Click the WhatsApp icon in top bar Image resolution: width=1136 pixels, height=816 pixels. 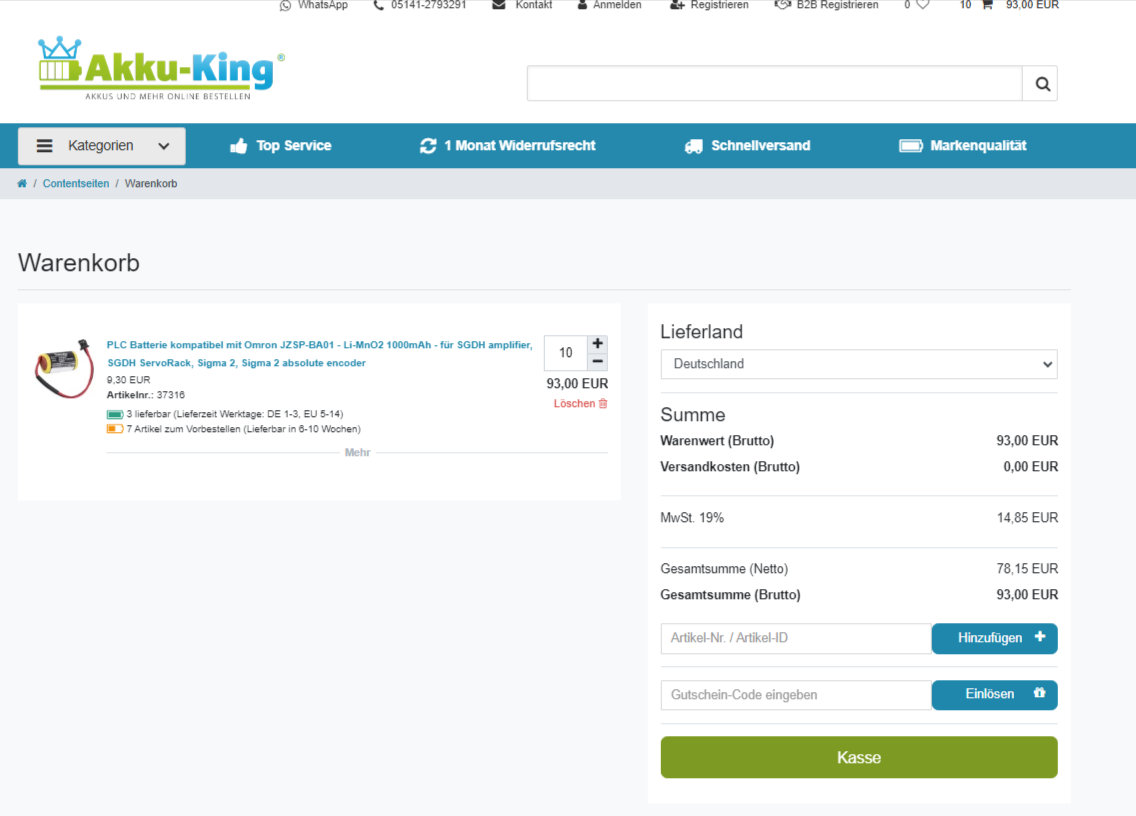[285, 5]
